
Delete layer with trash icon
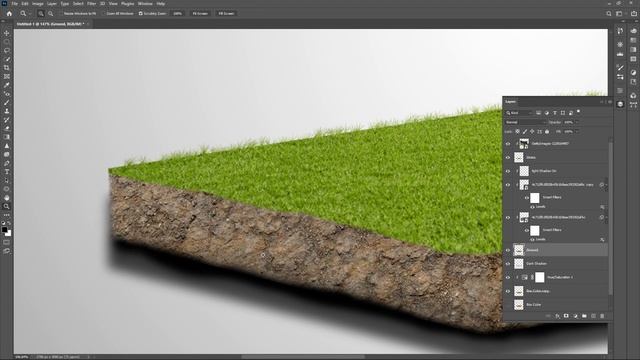[602, 316]
